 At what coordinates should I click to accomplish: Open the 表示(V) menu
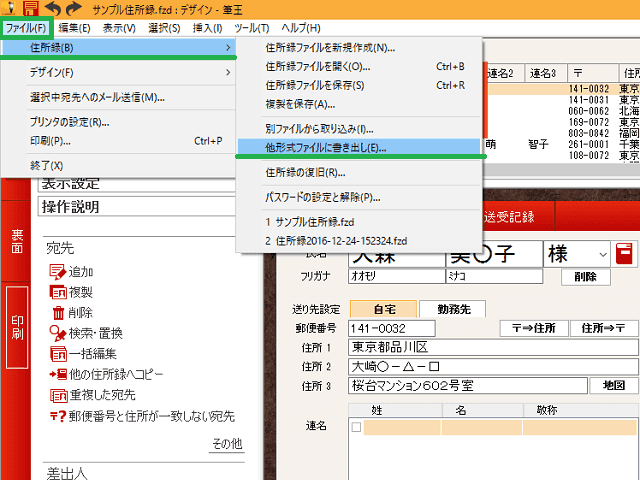point(119,28)
